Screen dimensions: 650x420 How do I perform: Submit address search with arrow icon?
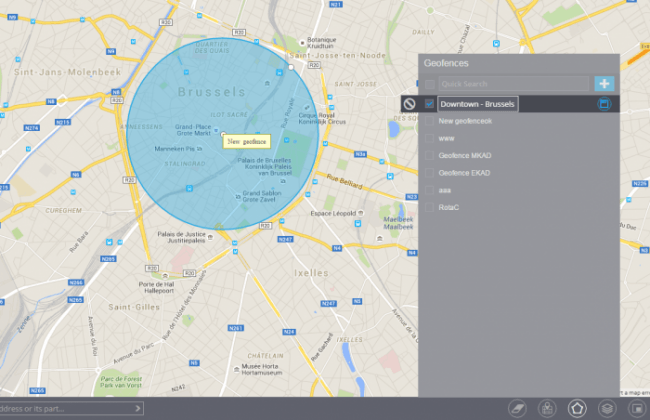pyautogui.click(x=138, y=408)
